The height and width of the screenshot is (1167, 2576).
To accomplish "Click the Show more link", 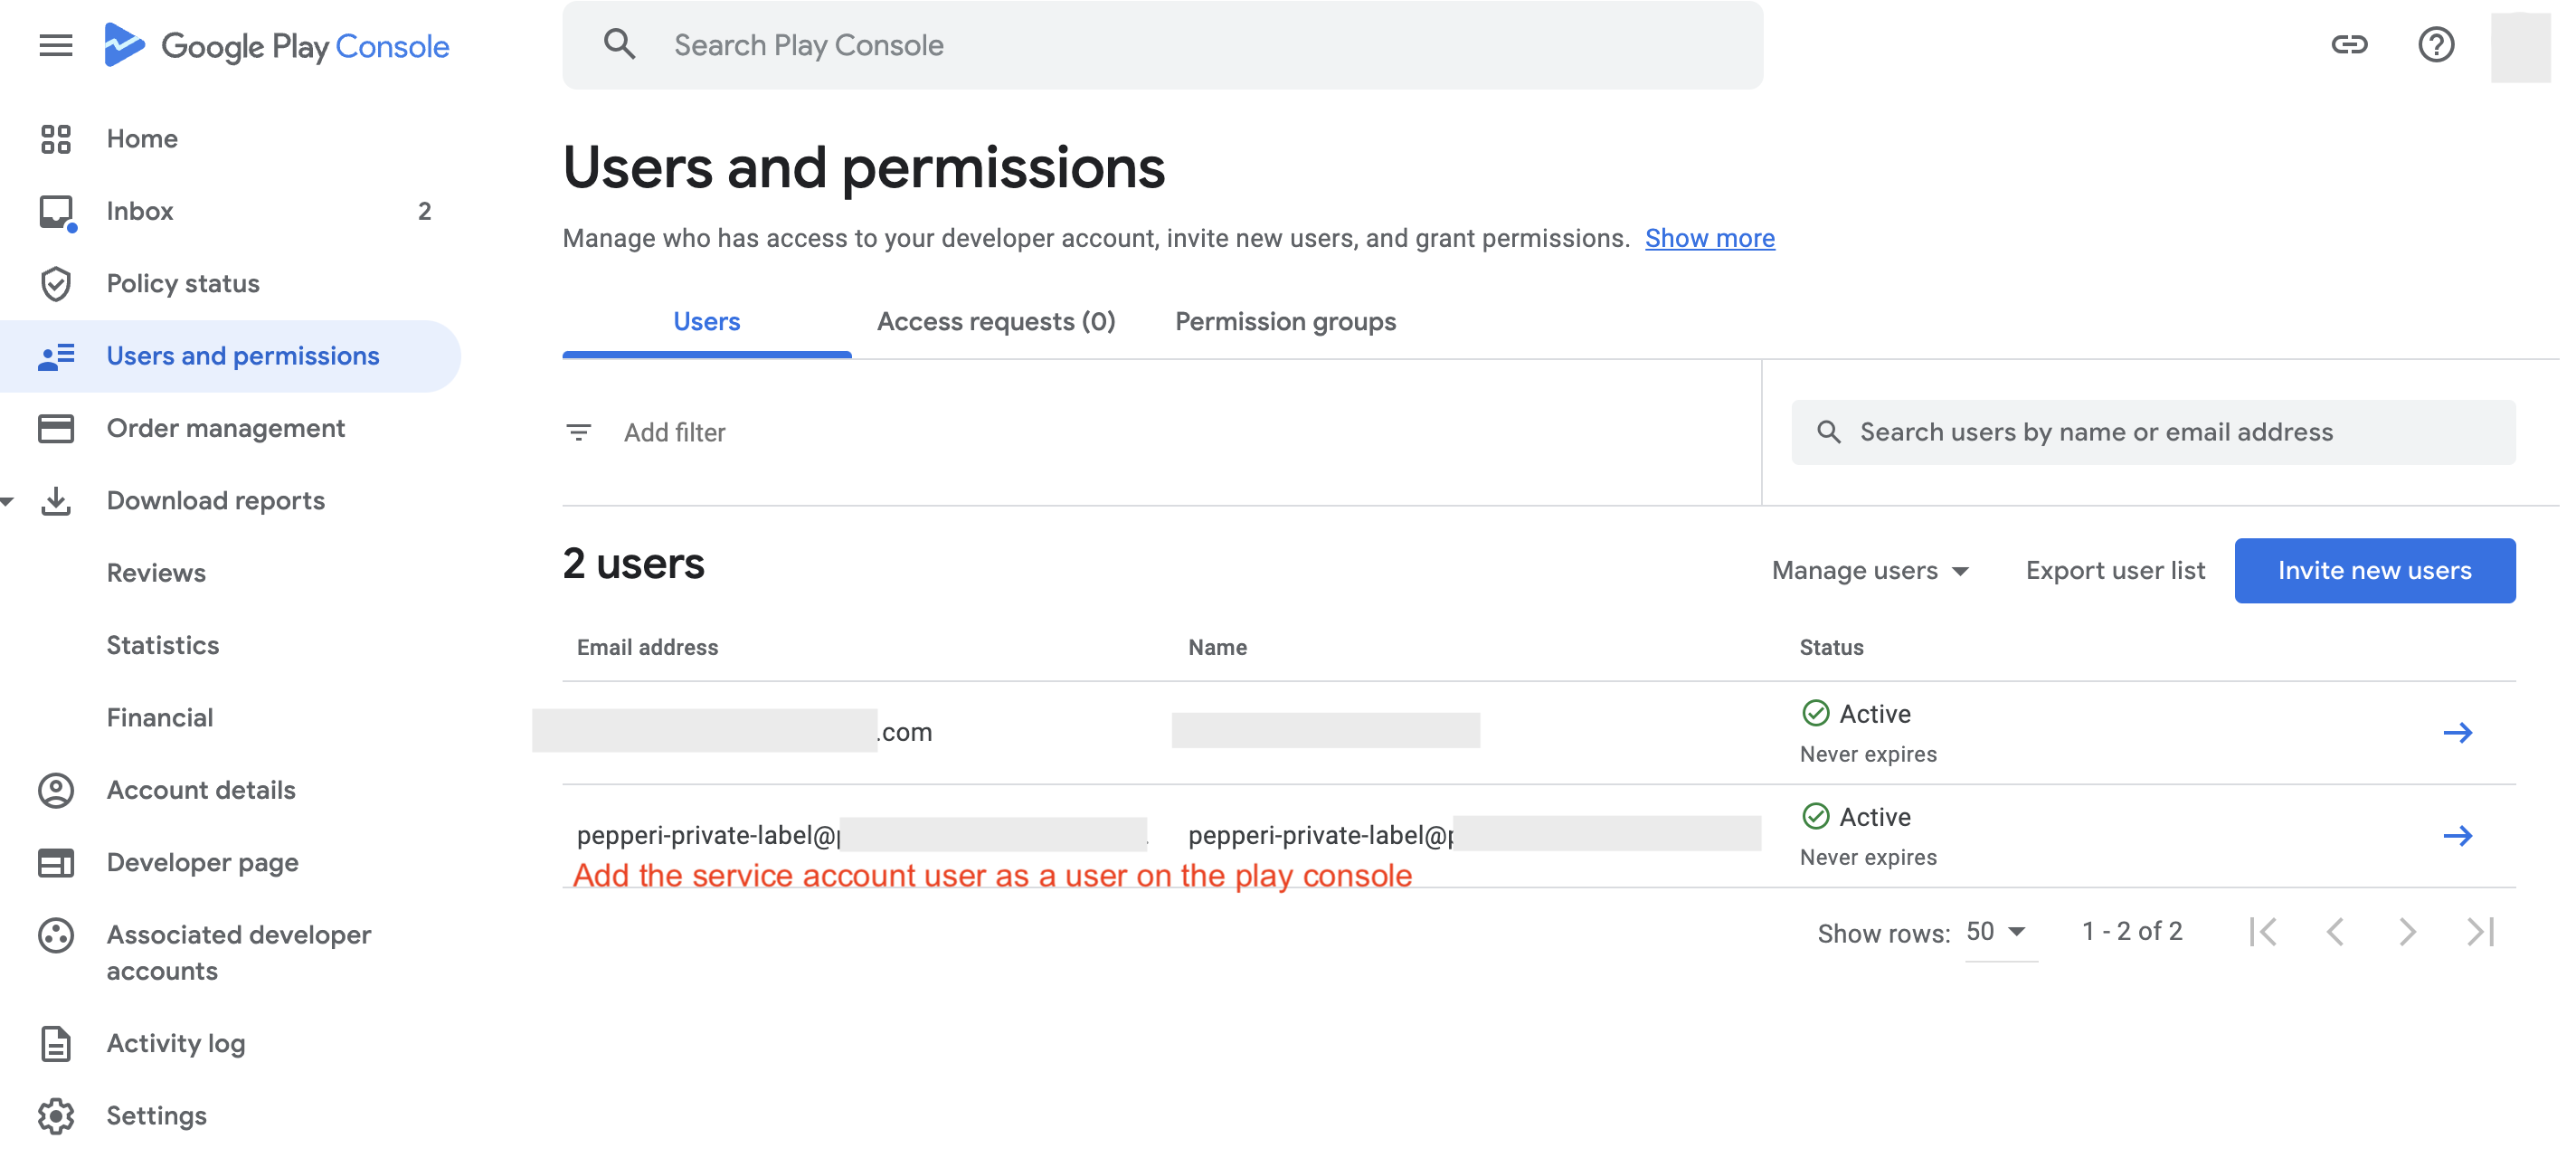I will click(x=1710, y=238).
